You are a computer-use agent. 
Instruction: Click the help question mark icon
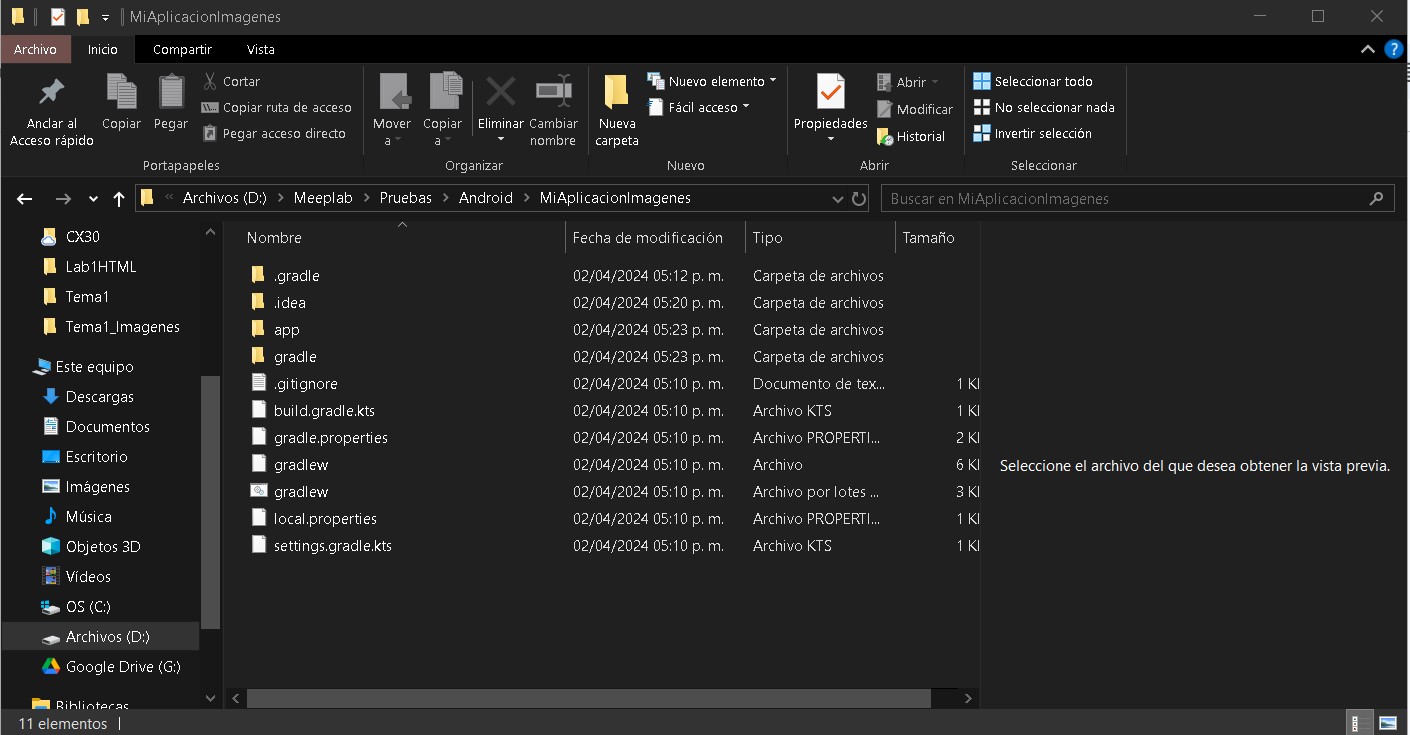click(1394, 49)
